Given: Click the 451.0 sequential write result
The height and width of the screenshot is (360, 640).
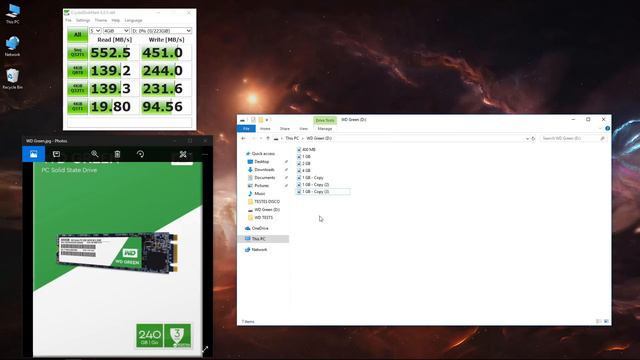Looking at the screenshot, I should (x=166, y=53).
